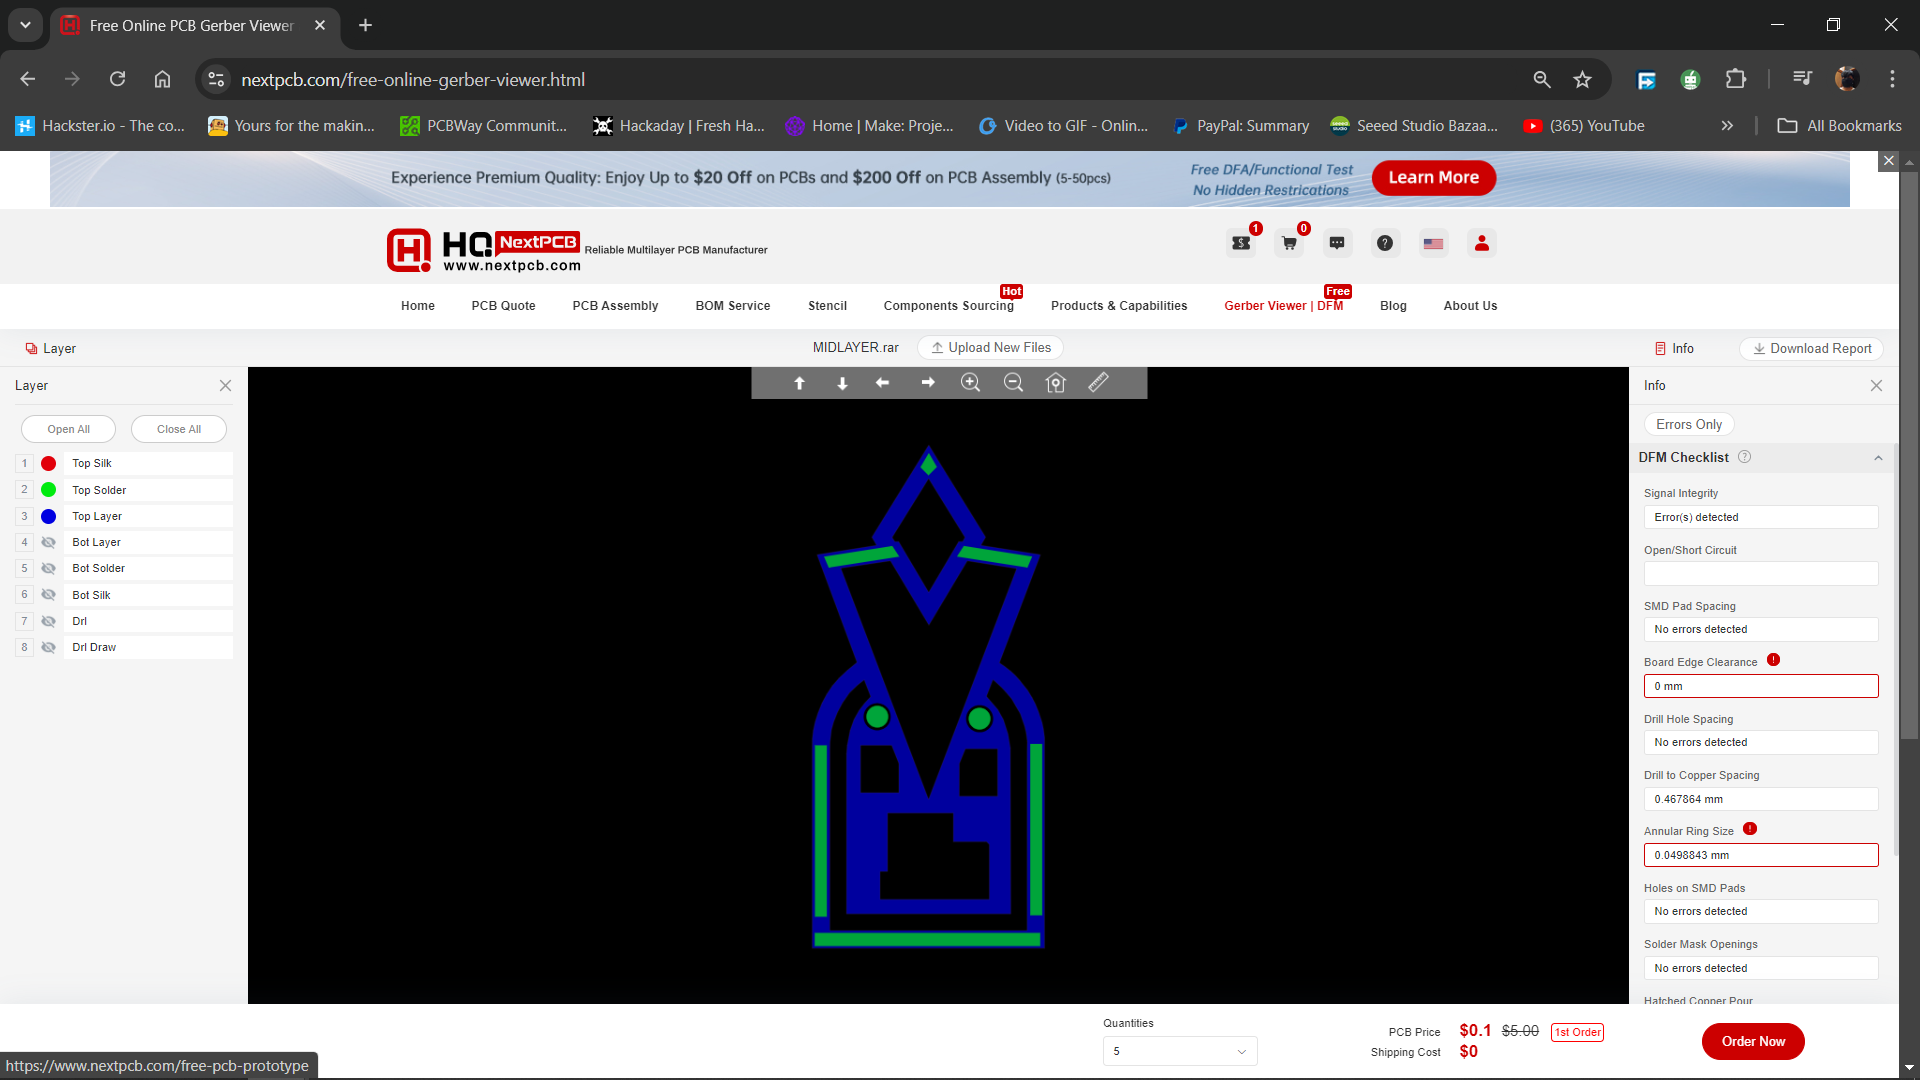Image resolution: width=1920 pixels, height=1080 pixels.
Task: Open the user account icon
Action: [x=1481, y=243]
